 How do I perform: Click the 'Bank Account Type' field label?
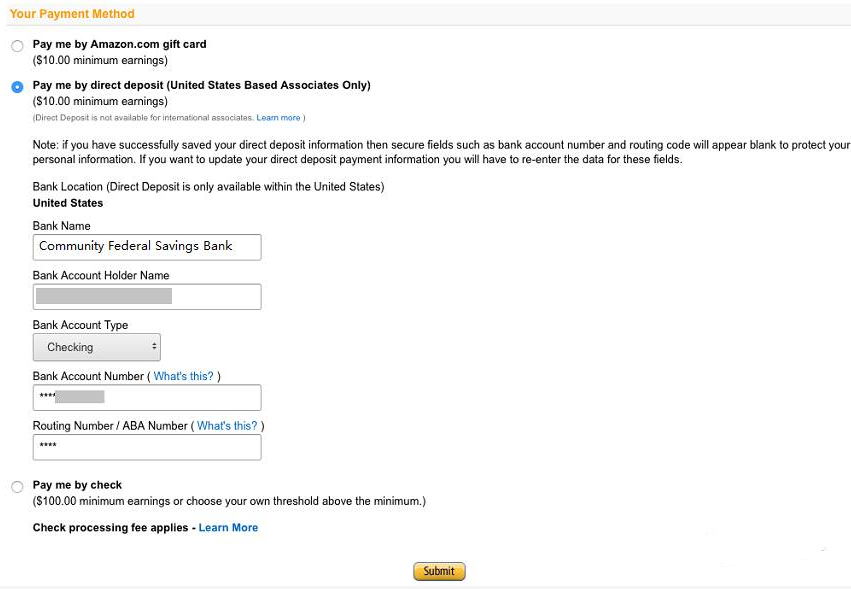coord(80,325)
